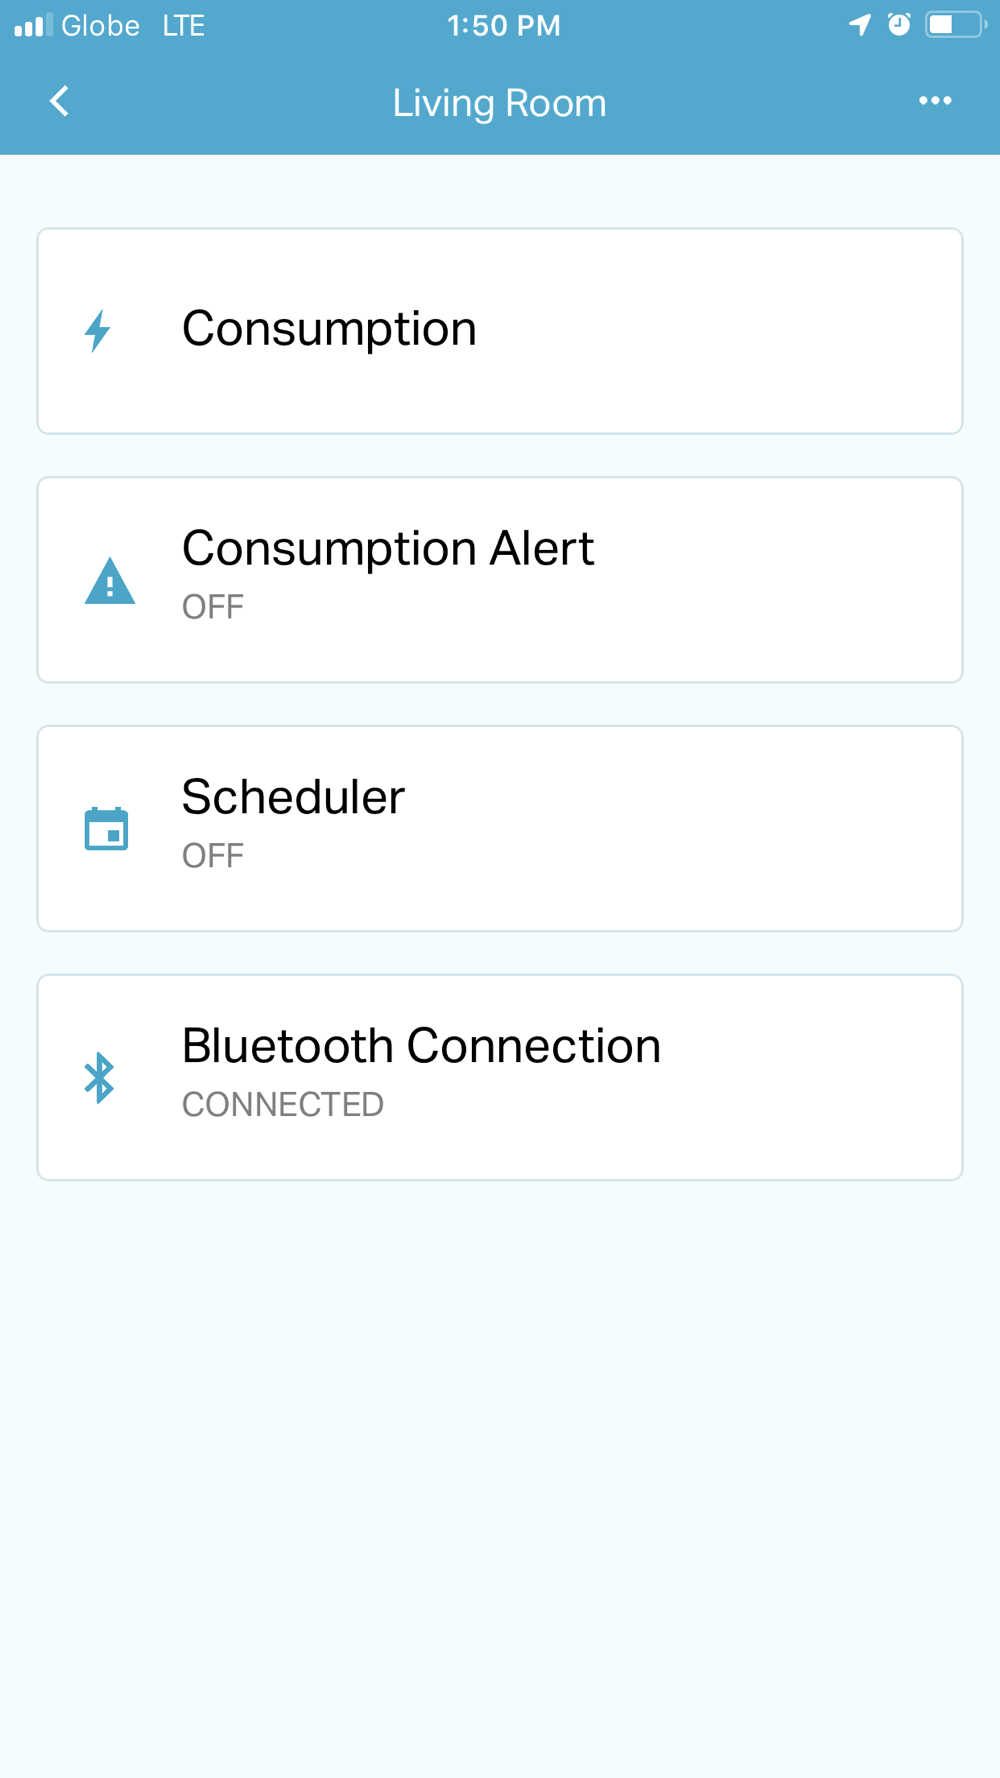Tap the calendar Scheduler icon
This screenshot has height=1778, width=1000.
[106, 828]
